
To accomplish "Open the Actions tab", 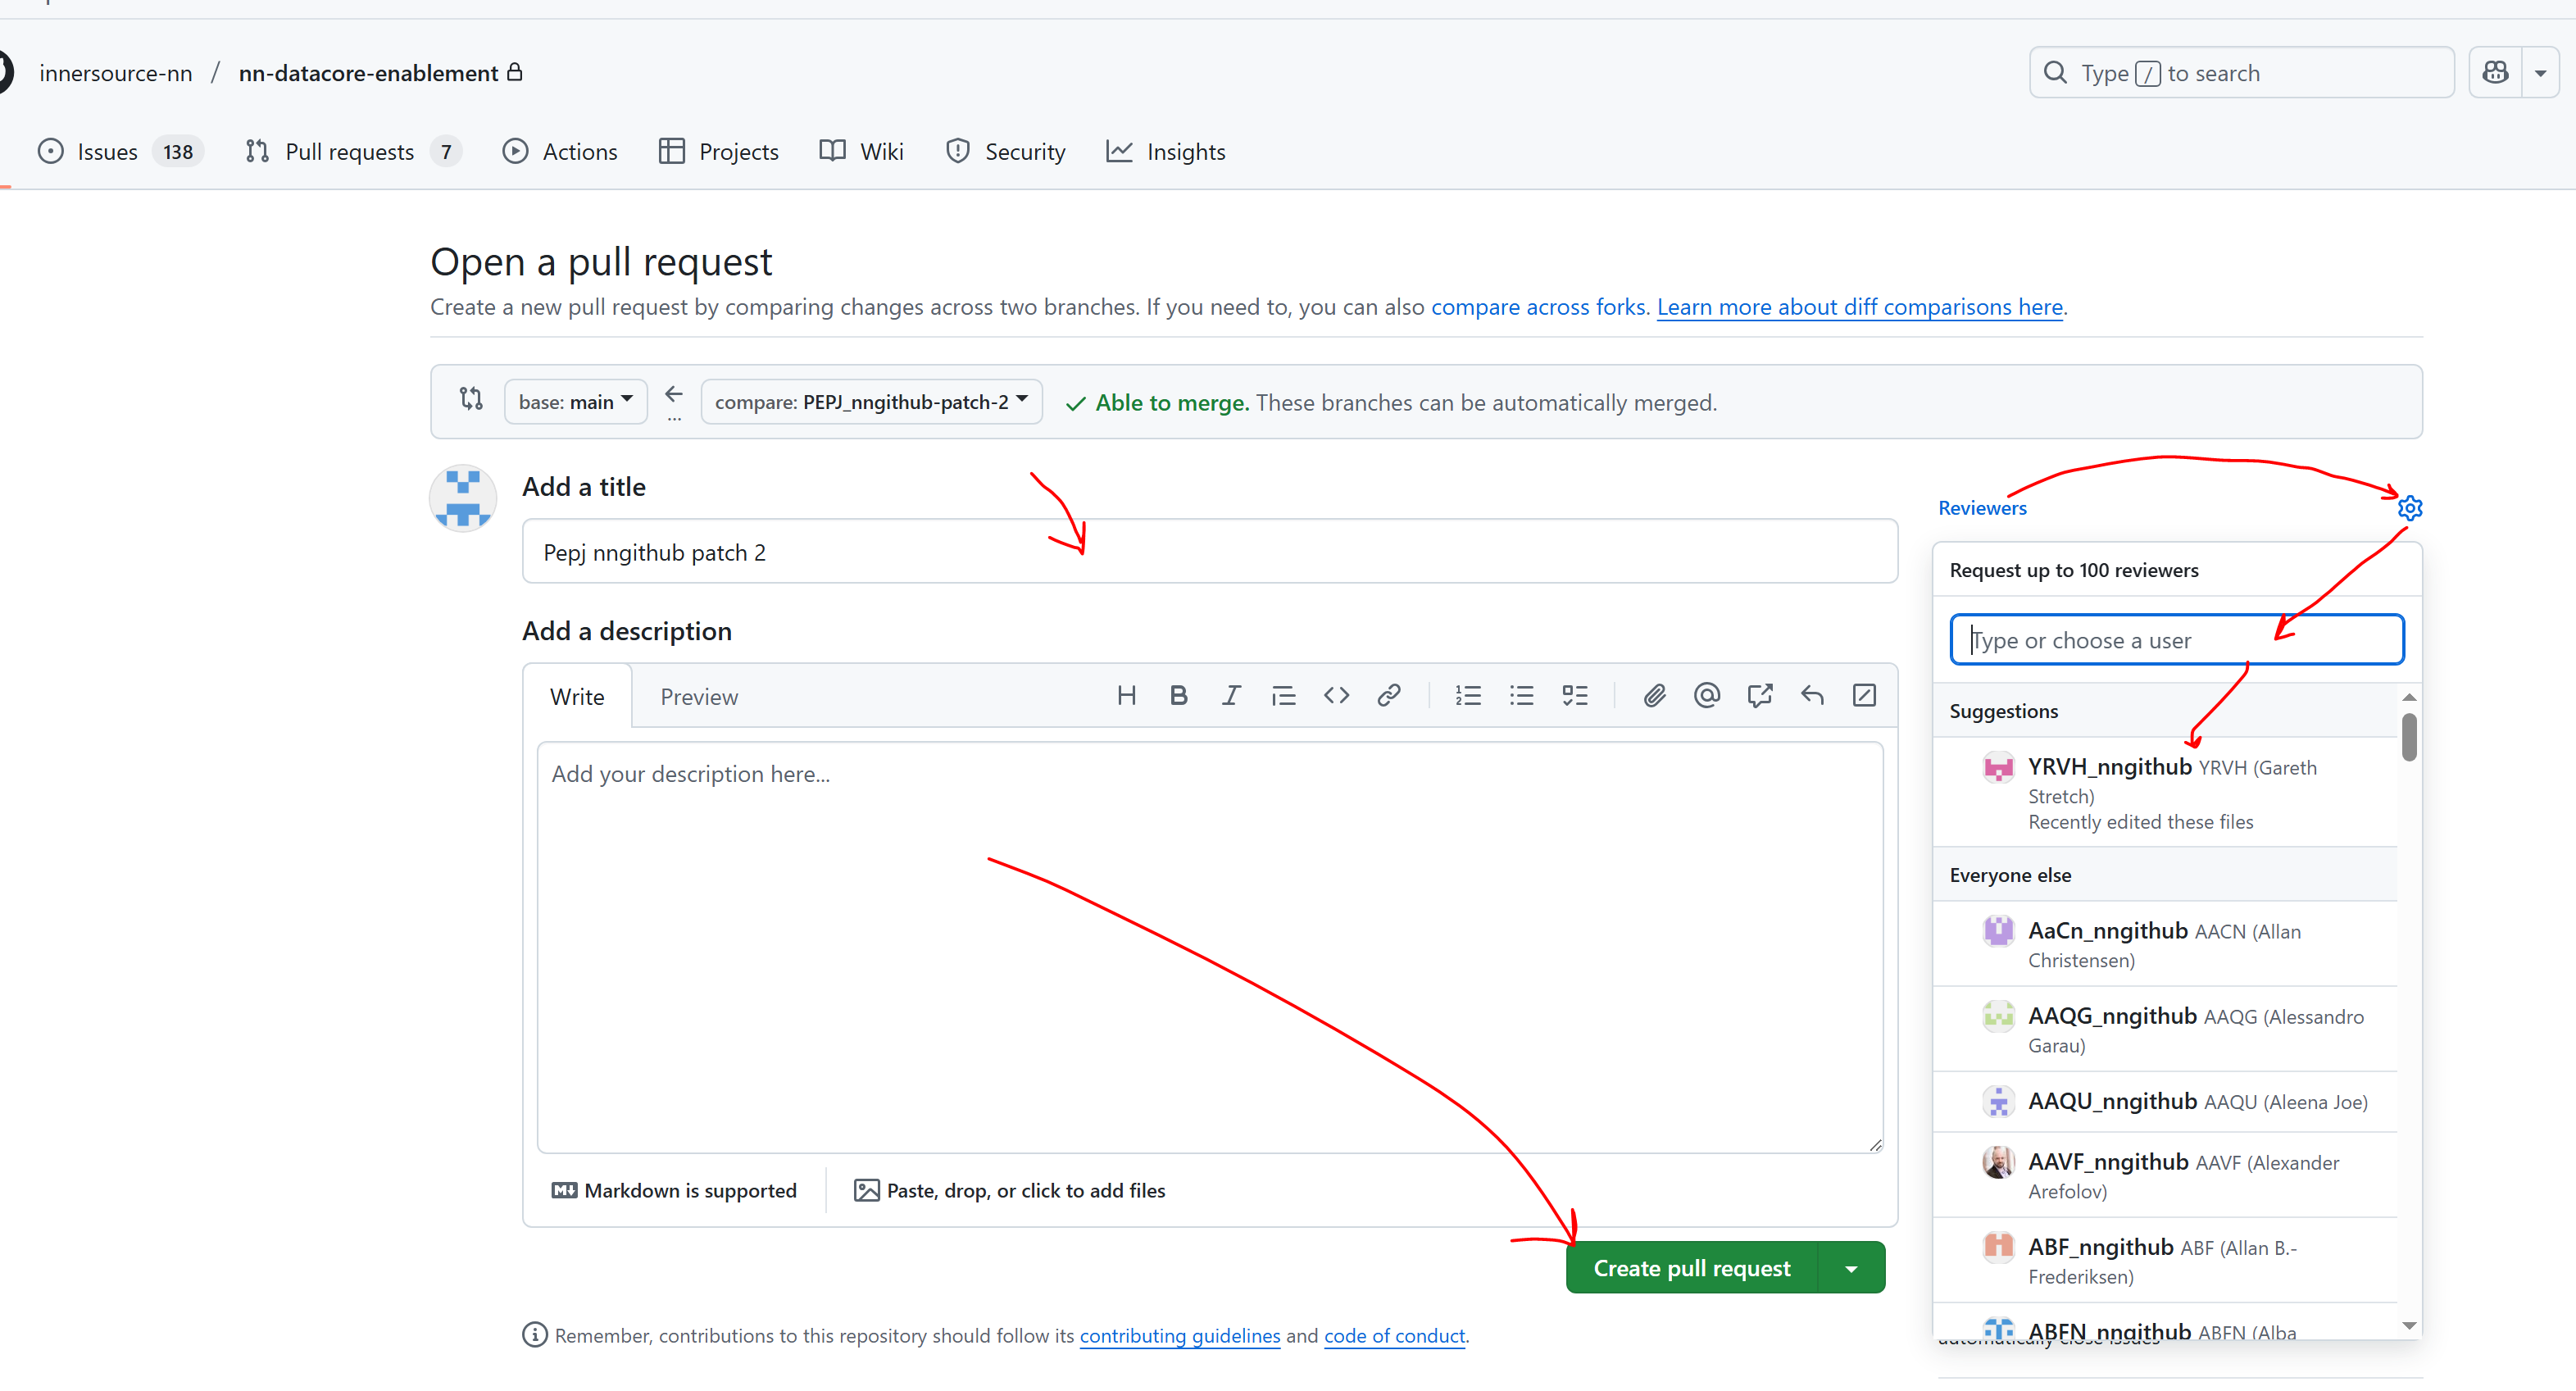I will pyautogui.click(x=560, y=152).
